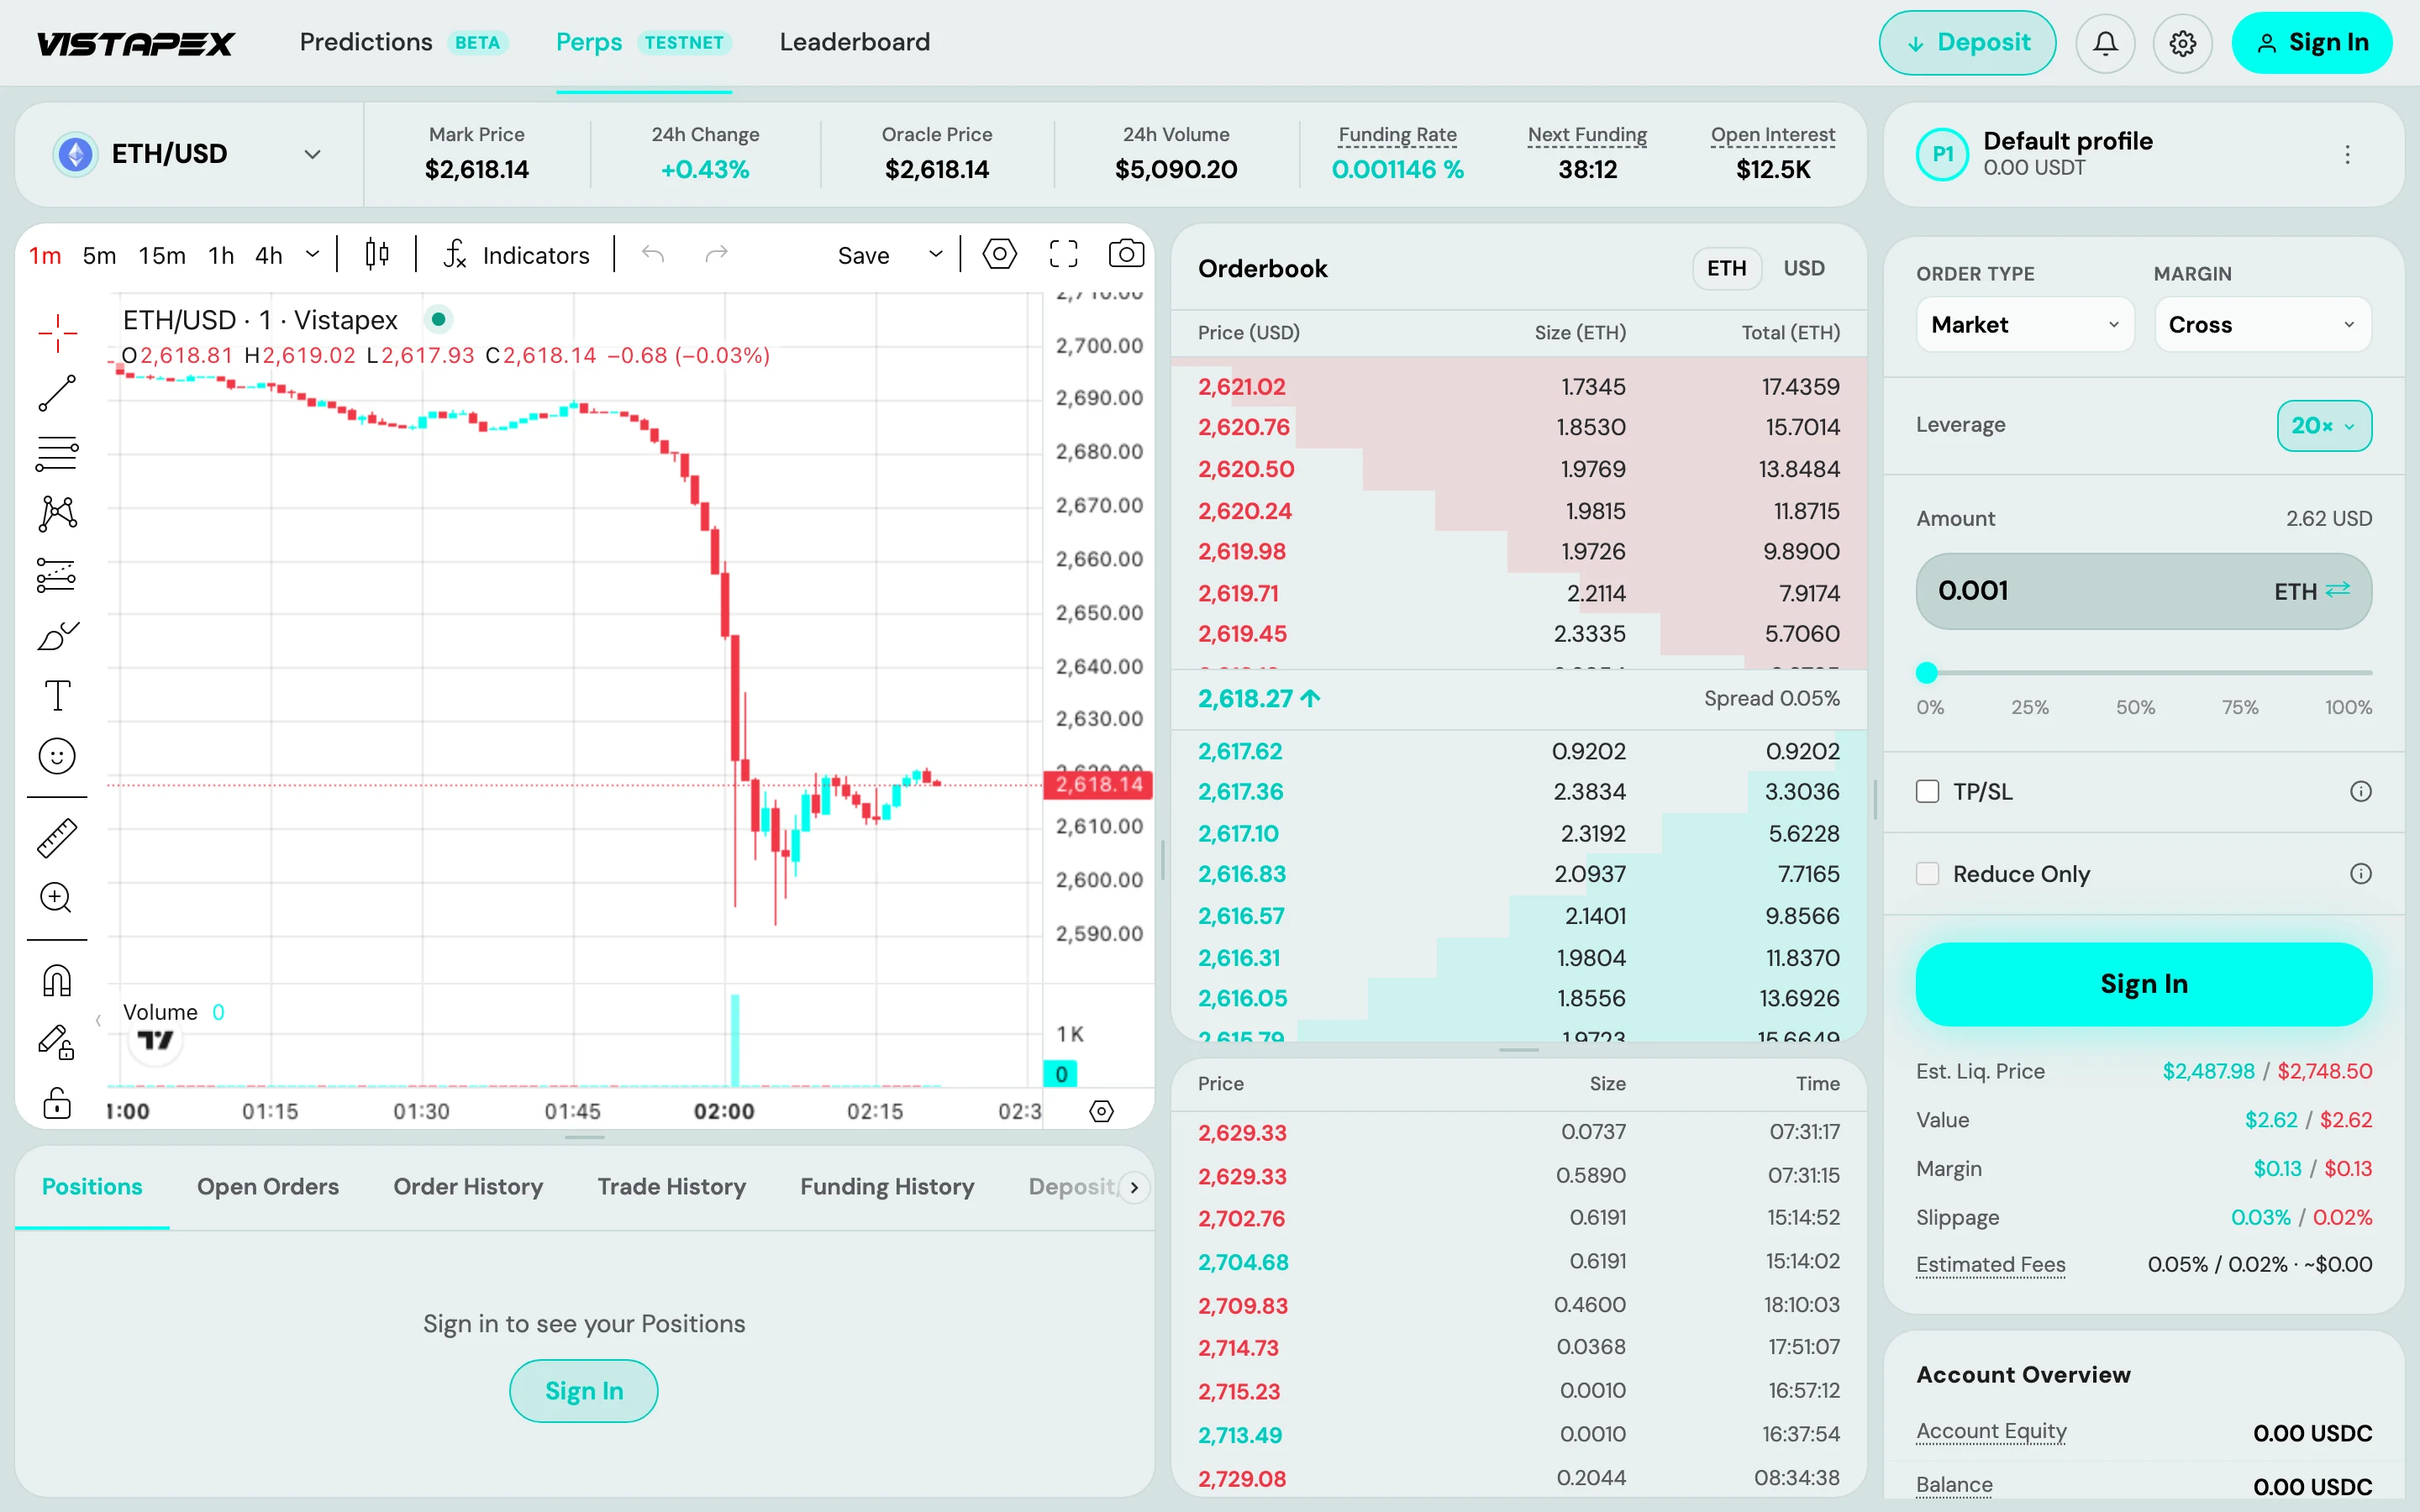Enable the Reduce Only checkbox
Image resolution: width=2420 pixels, height=1512 pixels.
[x=1927, y=874]
